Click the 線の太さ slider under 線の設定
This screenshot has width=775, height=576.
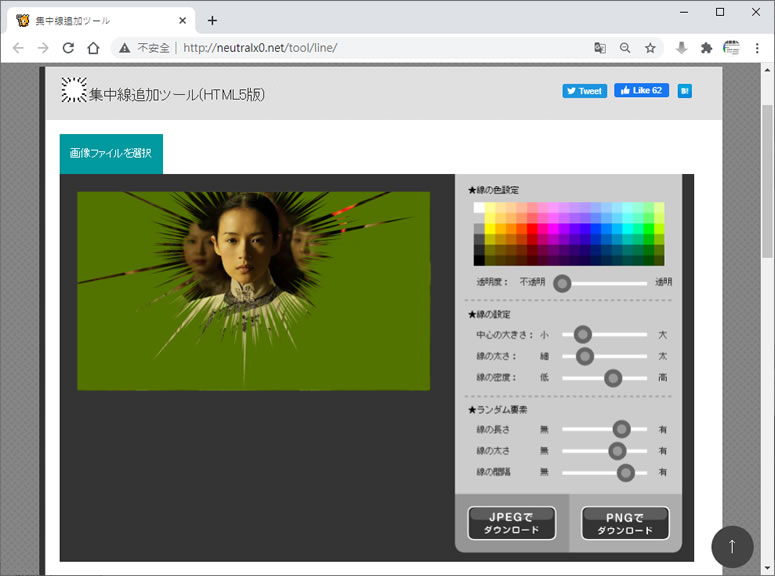(x=585, y=356)
